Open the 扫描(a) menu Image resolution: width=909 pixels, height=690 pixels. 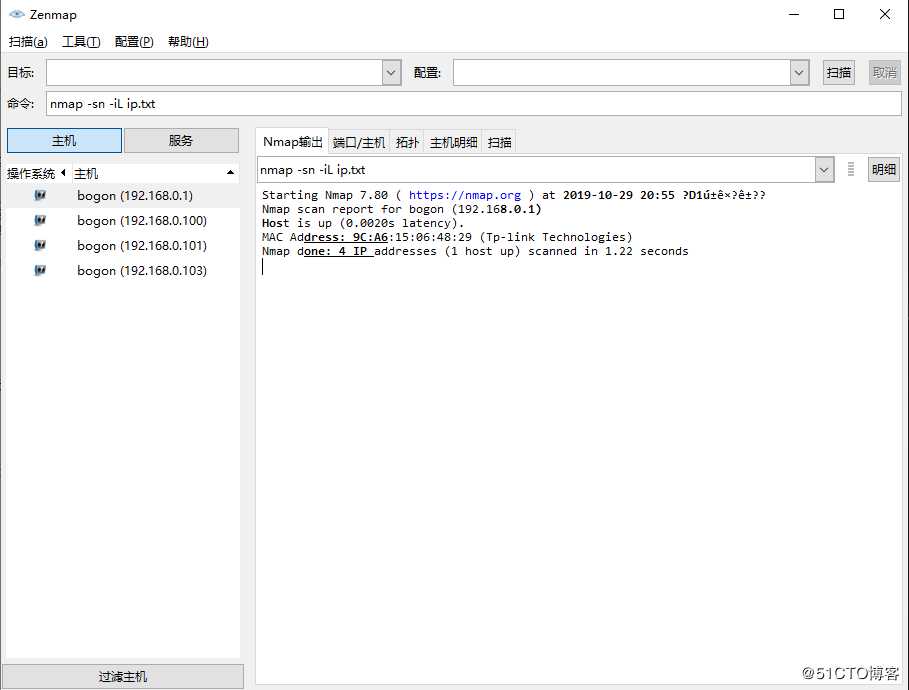[28, 42]
